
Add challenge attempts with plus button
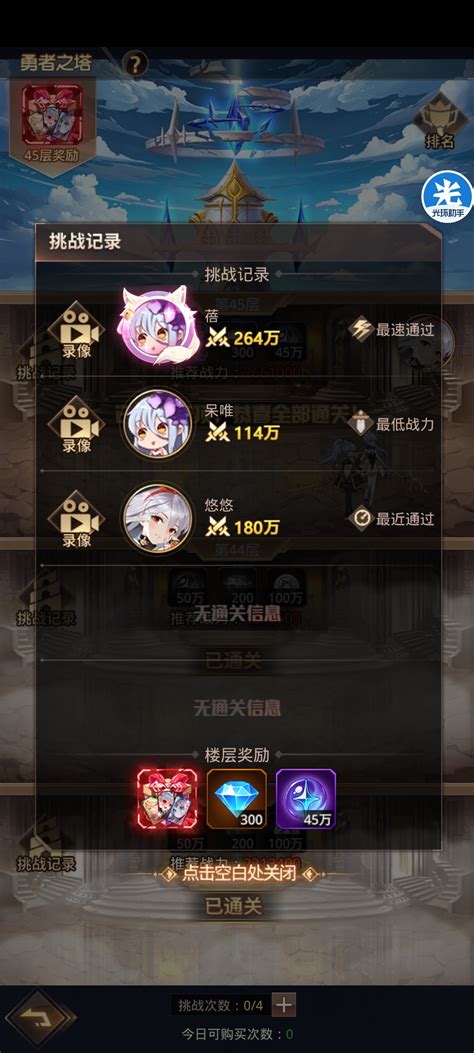click(x=283, y=1005)
